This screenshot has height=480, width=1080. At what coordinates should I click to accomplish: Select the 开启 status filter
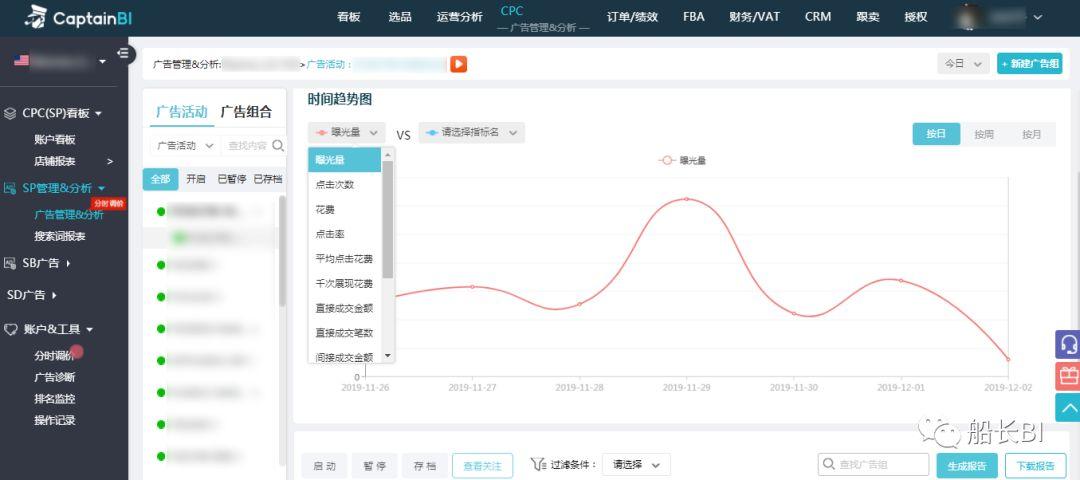pos(196,179)
